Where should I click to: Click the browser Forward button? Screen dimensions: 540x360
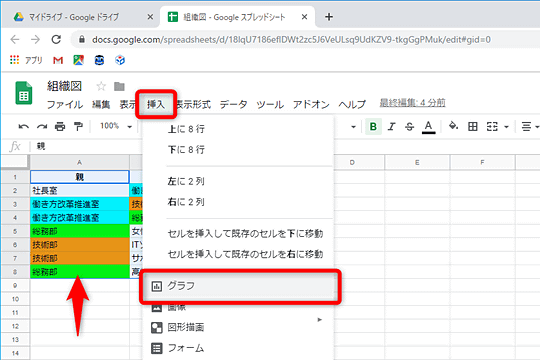point(35,40)
